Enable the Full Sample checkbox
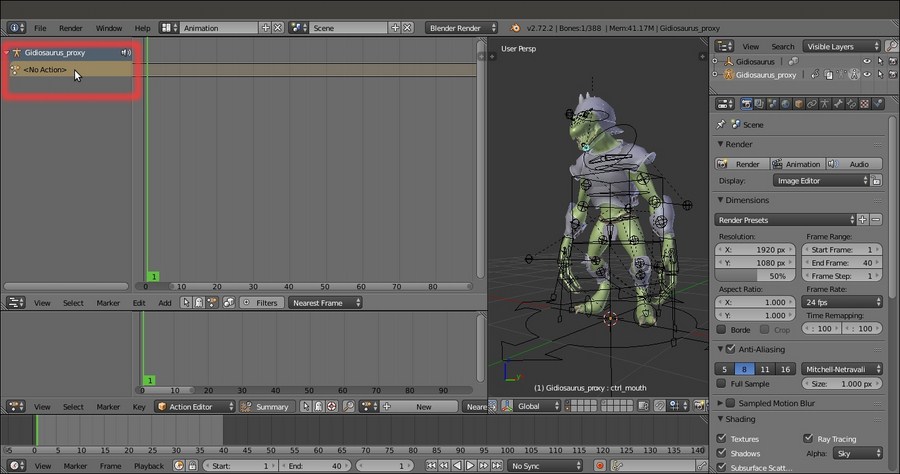The width and height of the screenshot is (900, 474). (721, 383)
